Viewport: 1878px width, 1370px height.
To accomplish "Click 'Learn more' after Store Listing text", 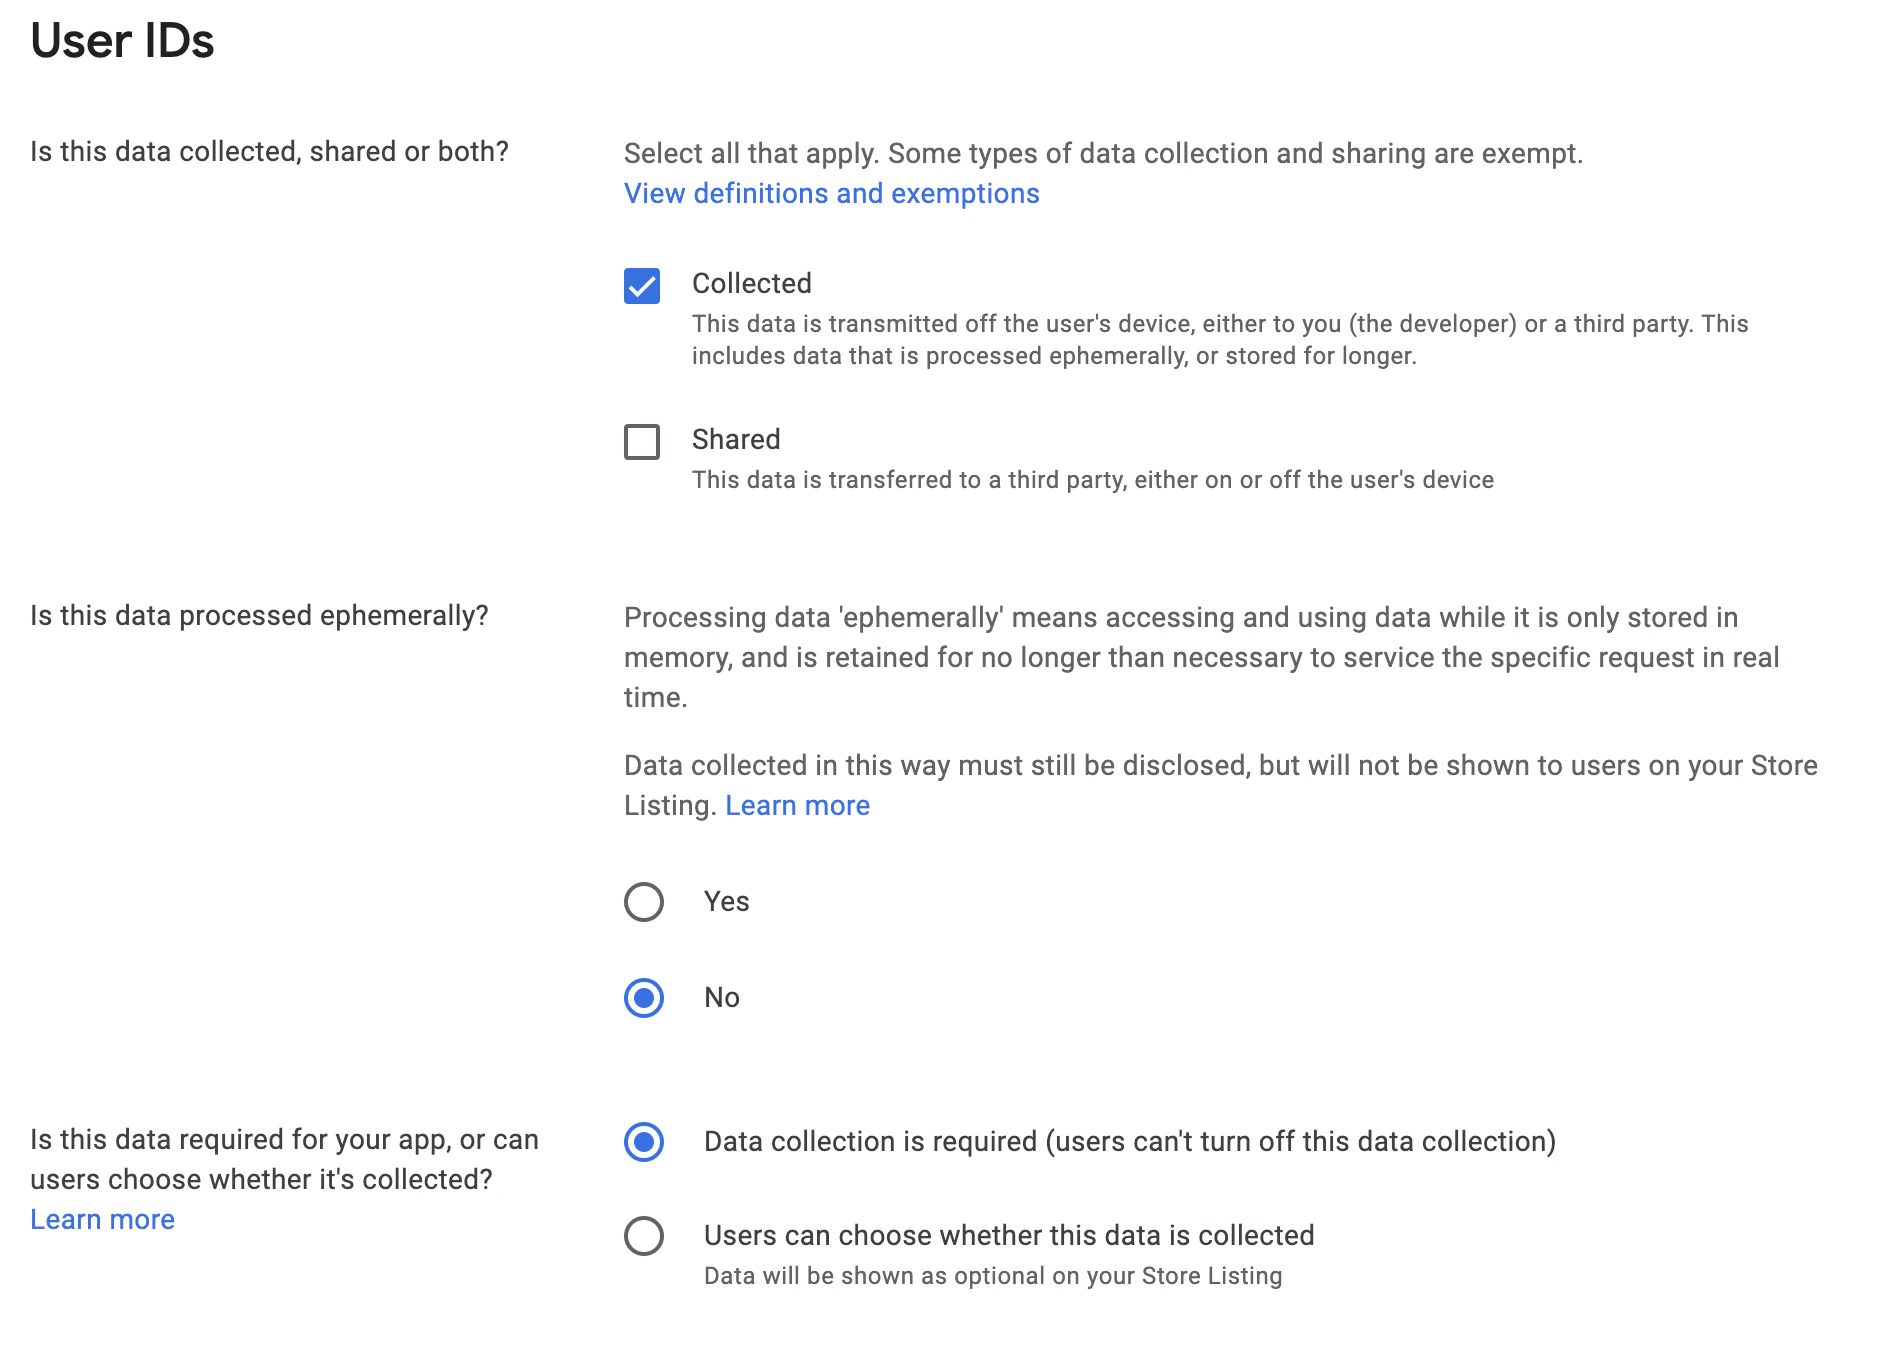I will 797,806.
